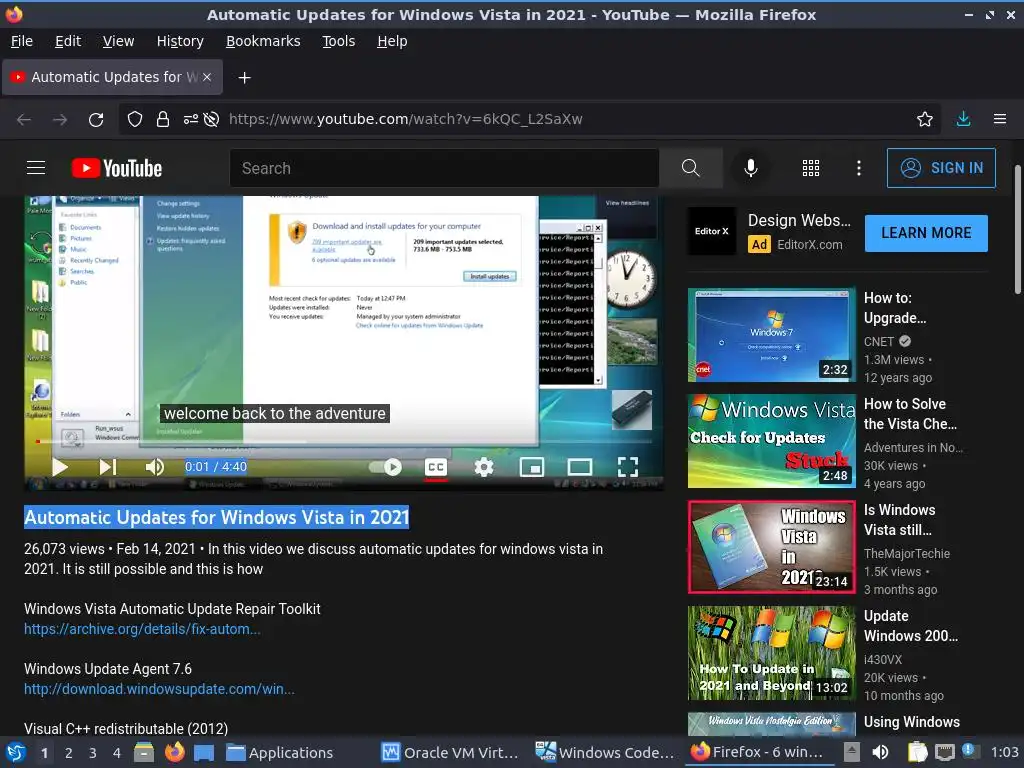Click the YouTube search magnifier button
Image resolution: width=1024 pixels, height=768 pixels.
pyautogui.click(x=690, y=168)
